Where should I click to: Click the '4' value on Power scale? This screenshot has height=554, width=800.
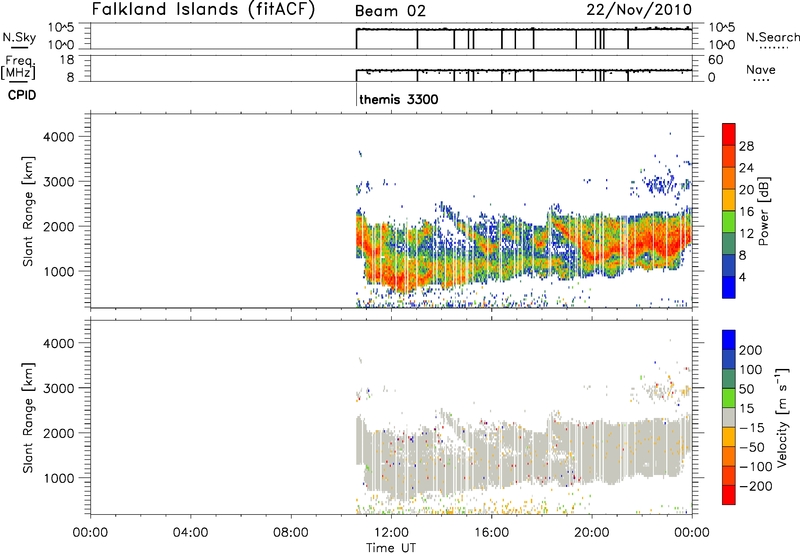click(742, 278)
